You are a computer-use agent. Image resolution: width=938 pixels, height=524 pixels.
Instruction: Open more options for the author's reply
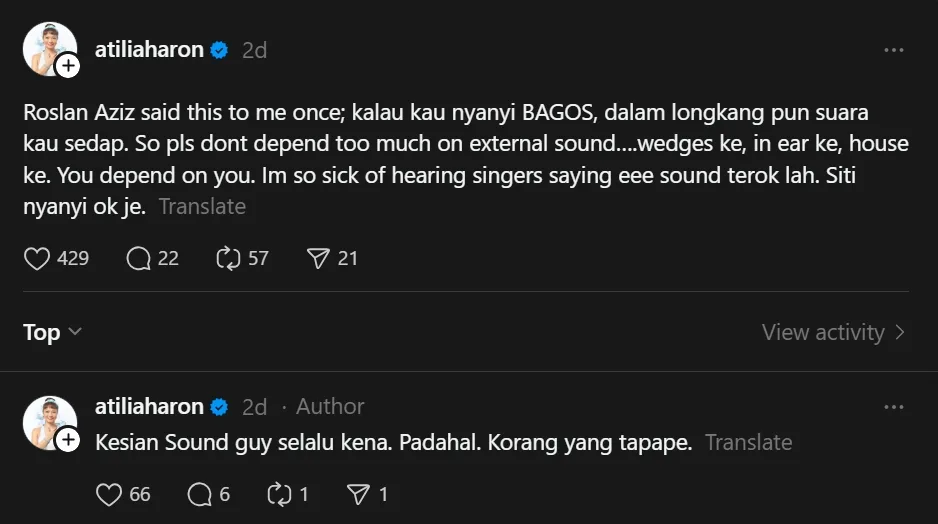[x=893, y=407]
